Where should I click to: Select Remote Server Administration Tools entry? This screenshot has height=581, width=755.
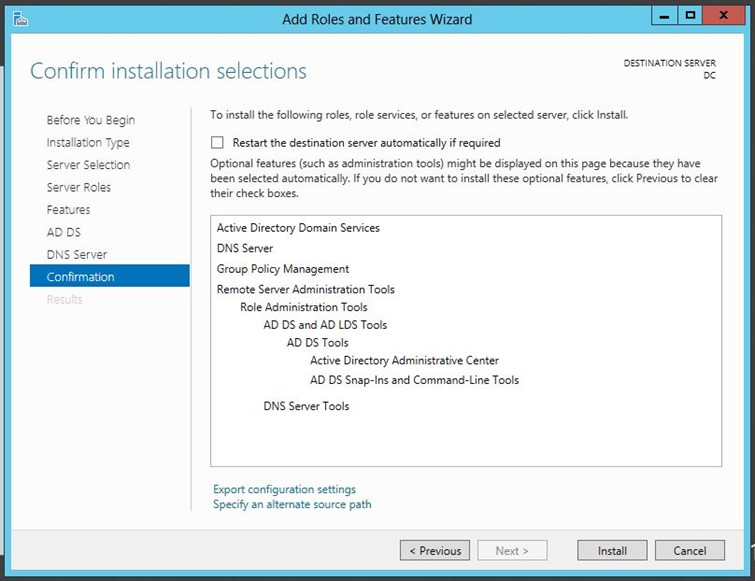click(305, 289)
